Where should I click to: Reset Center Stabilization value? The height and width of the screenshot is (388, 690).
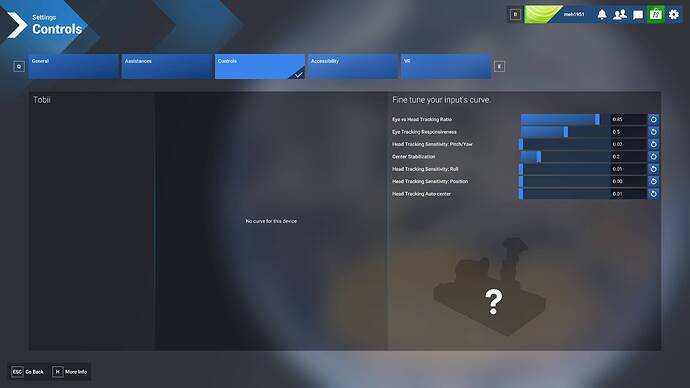click(653, 157)
